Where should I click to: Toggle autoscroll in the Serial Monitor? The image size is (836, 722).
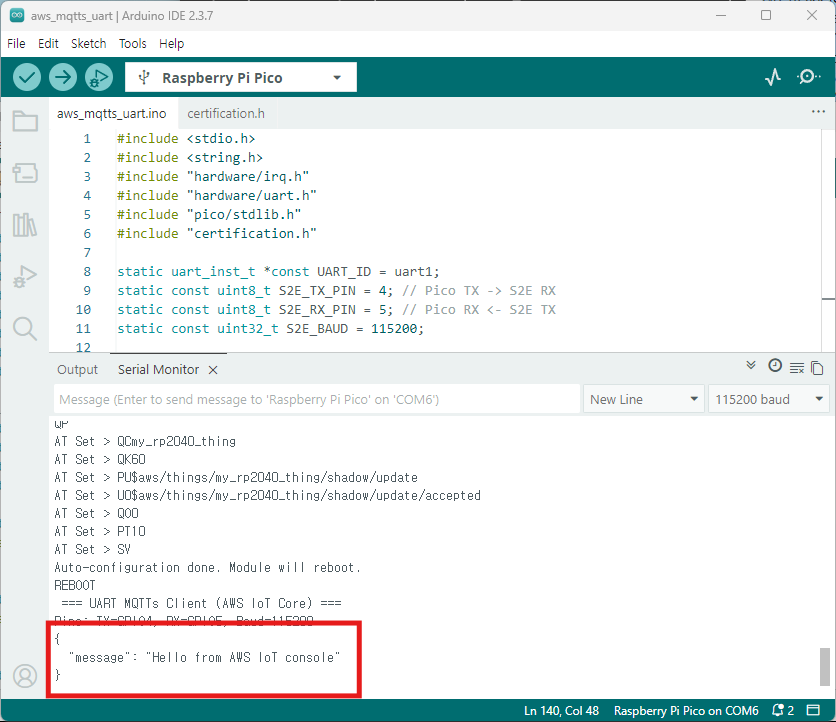pyautogui.click(x=752, y=366)
